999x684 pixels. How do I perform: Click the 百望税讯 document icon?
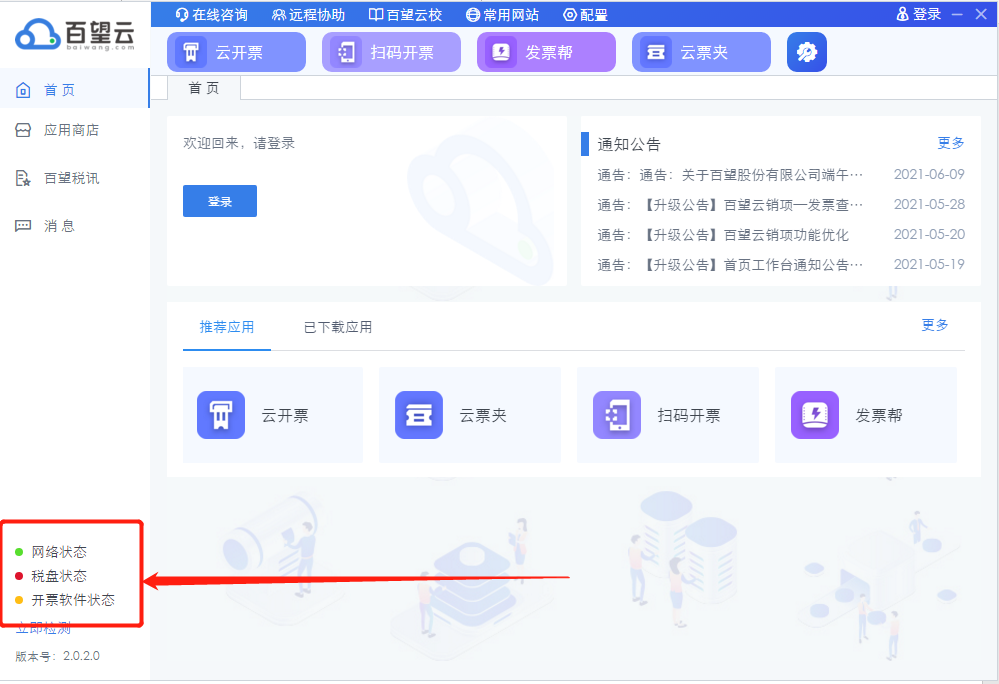[x=23, y=178]
